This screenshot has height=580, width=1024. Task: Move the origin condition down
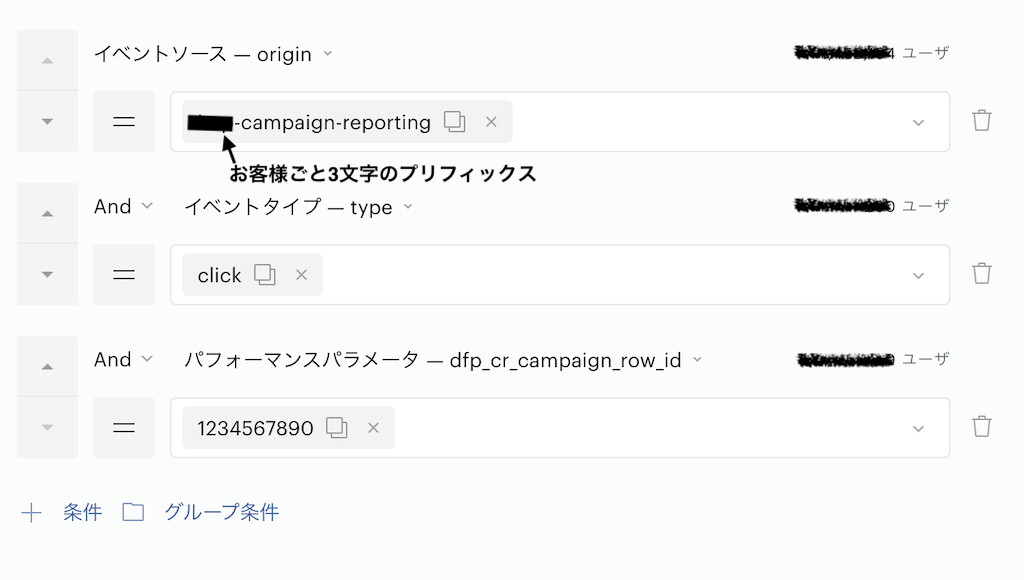pyautogui.click(x=47, y=121)
